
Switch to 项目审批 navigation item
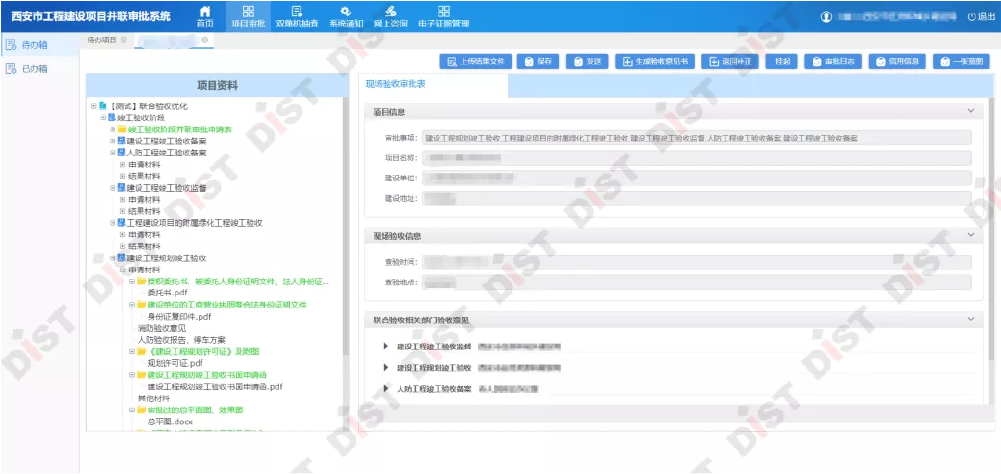click(248, 15)
